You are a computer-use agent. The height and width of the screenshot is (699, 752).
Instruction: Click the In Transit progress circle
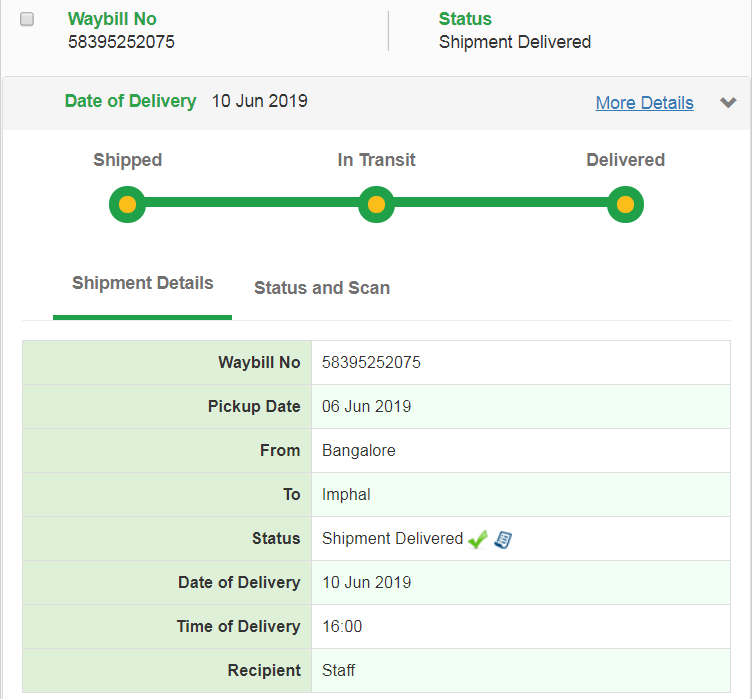[376, 205]
